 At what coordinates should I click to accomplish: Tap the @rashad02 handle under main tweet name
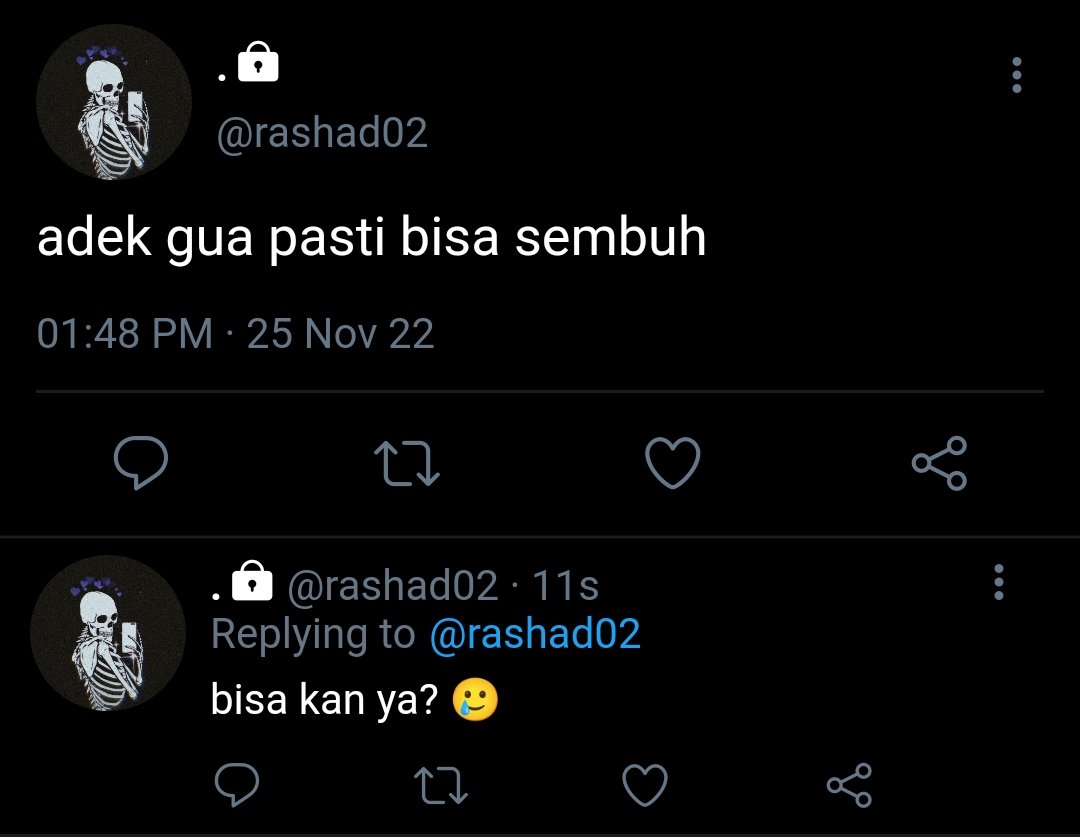point(322,133)
